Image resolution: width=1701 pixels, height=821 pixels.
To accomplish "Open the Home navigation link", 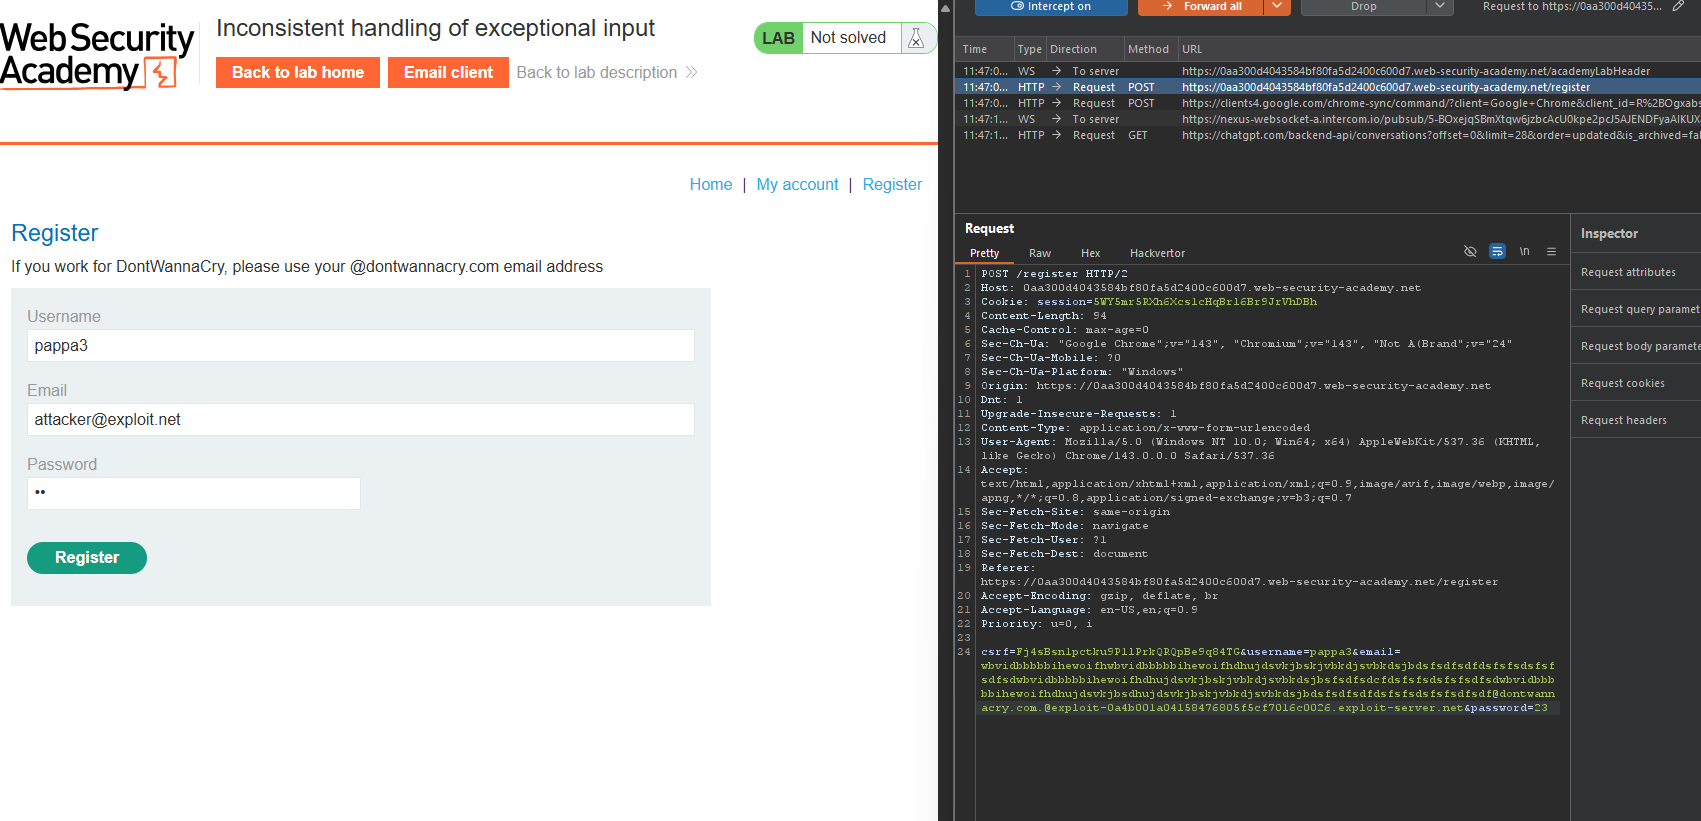I will (711, 184).
